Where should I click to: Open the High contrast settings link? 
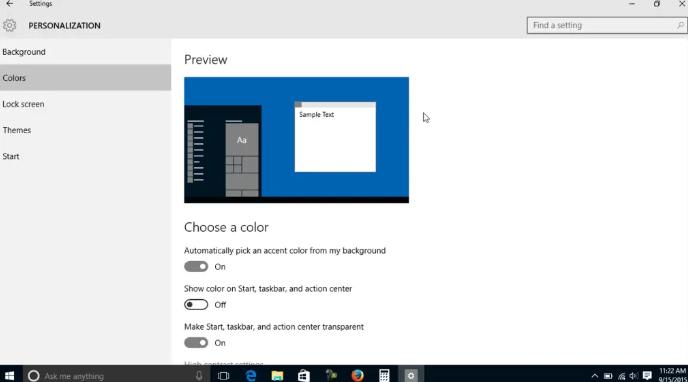click(224, 363)
